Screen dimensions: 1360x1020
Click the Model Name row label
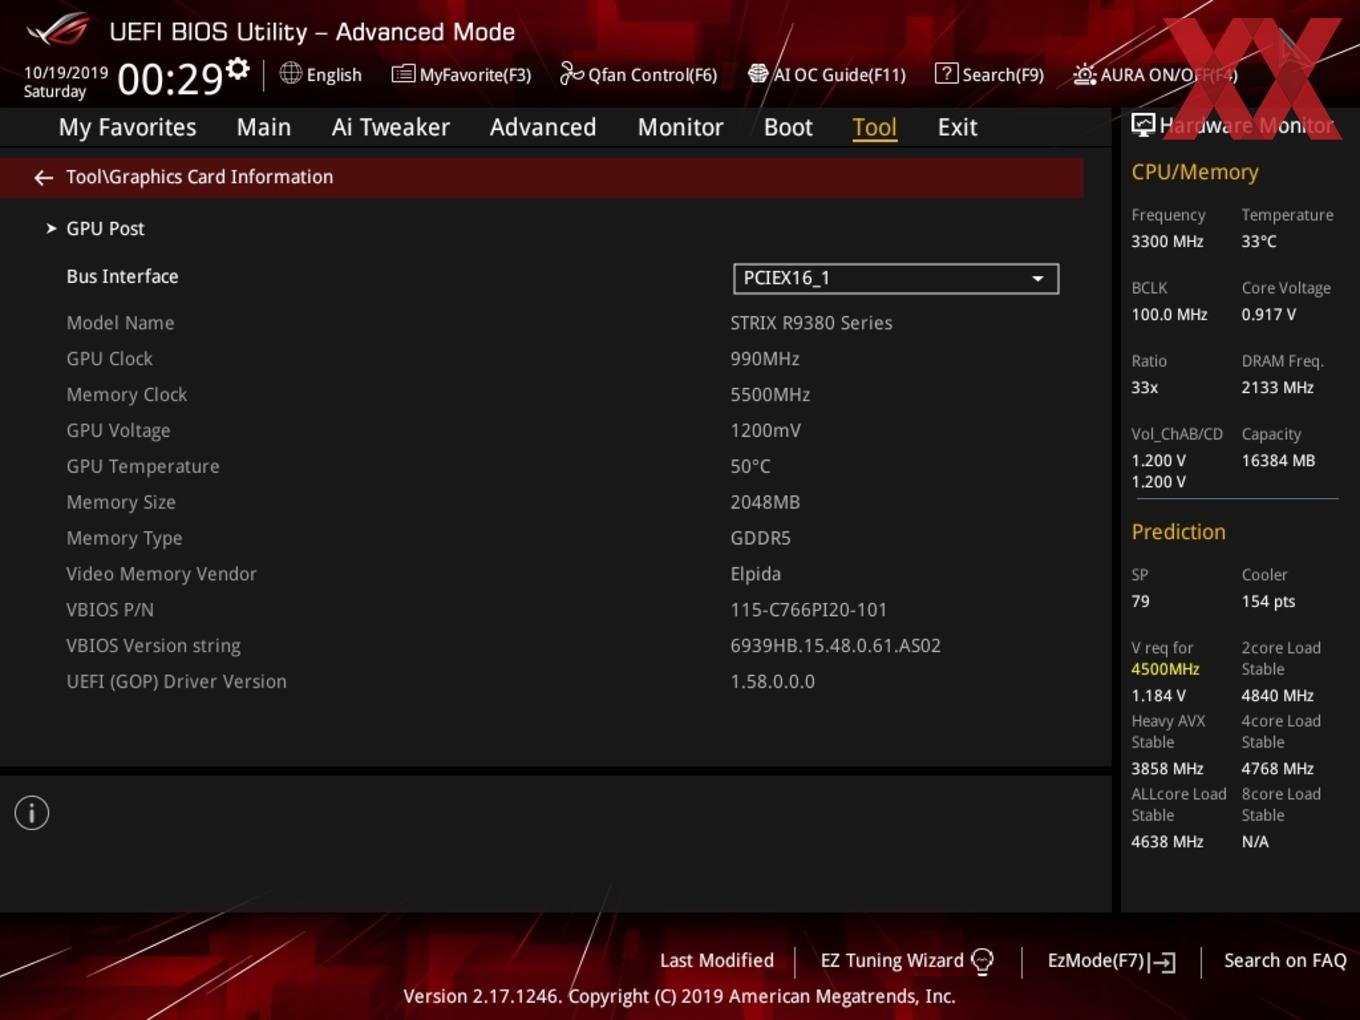(x=120, y=323)
